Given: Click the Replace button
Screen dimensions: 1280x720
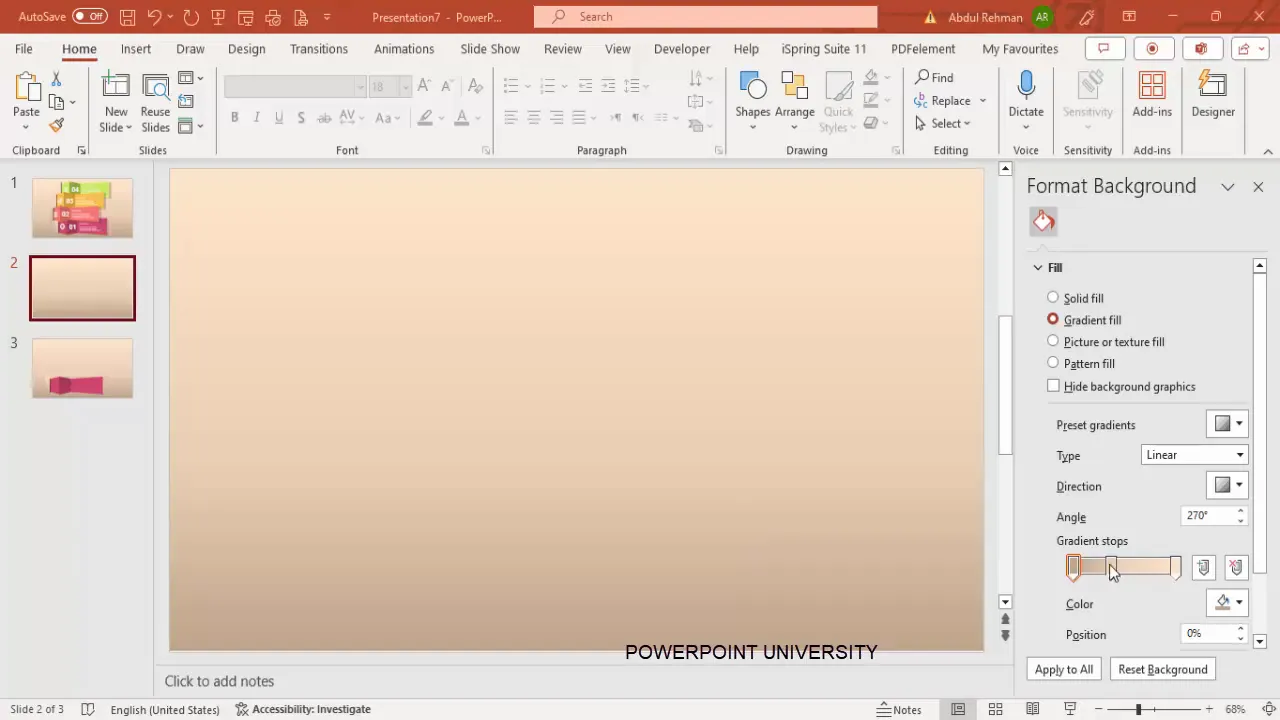Looking at the screenshot, I should (943, 101).
